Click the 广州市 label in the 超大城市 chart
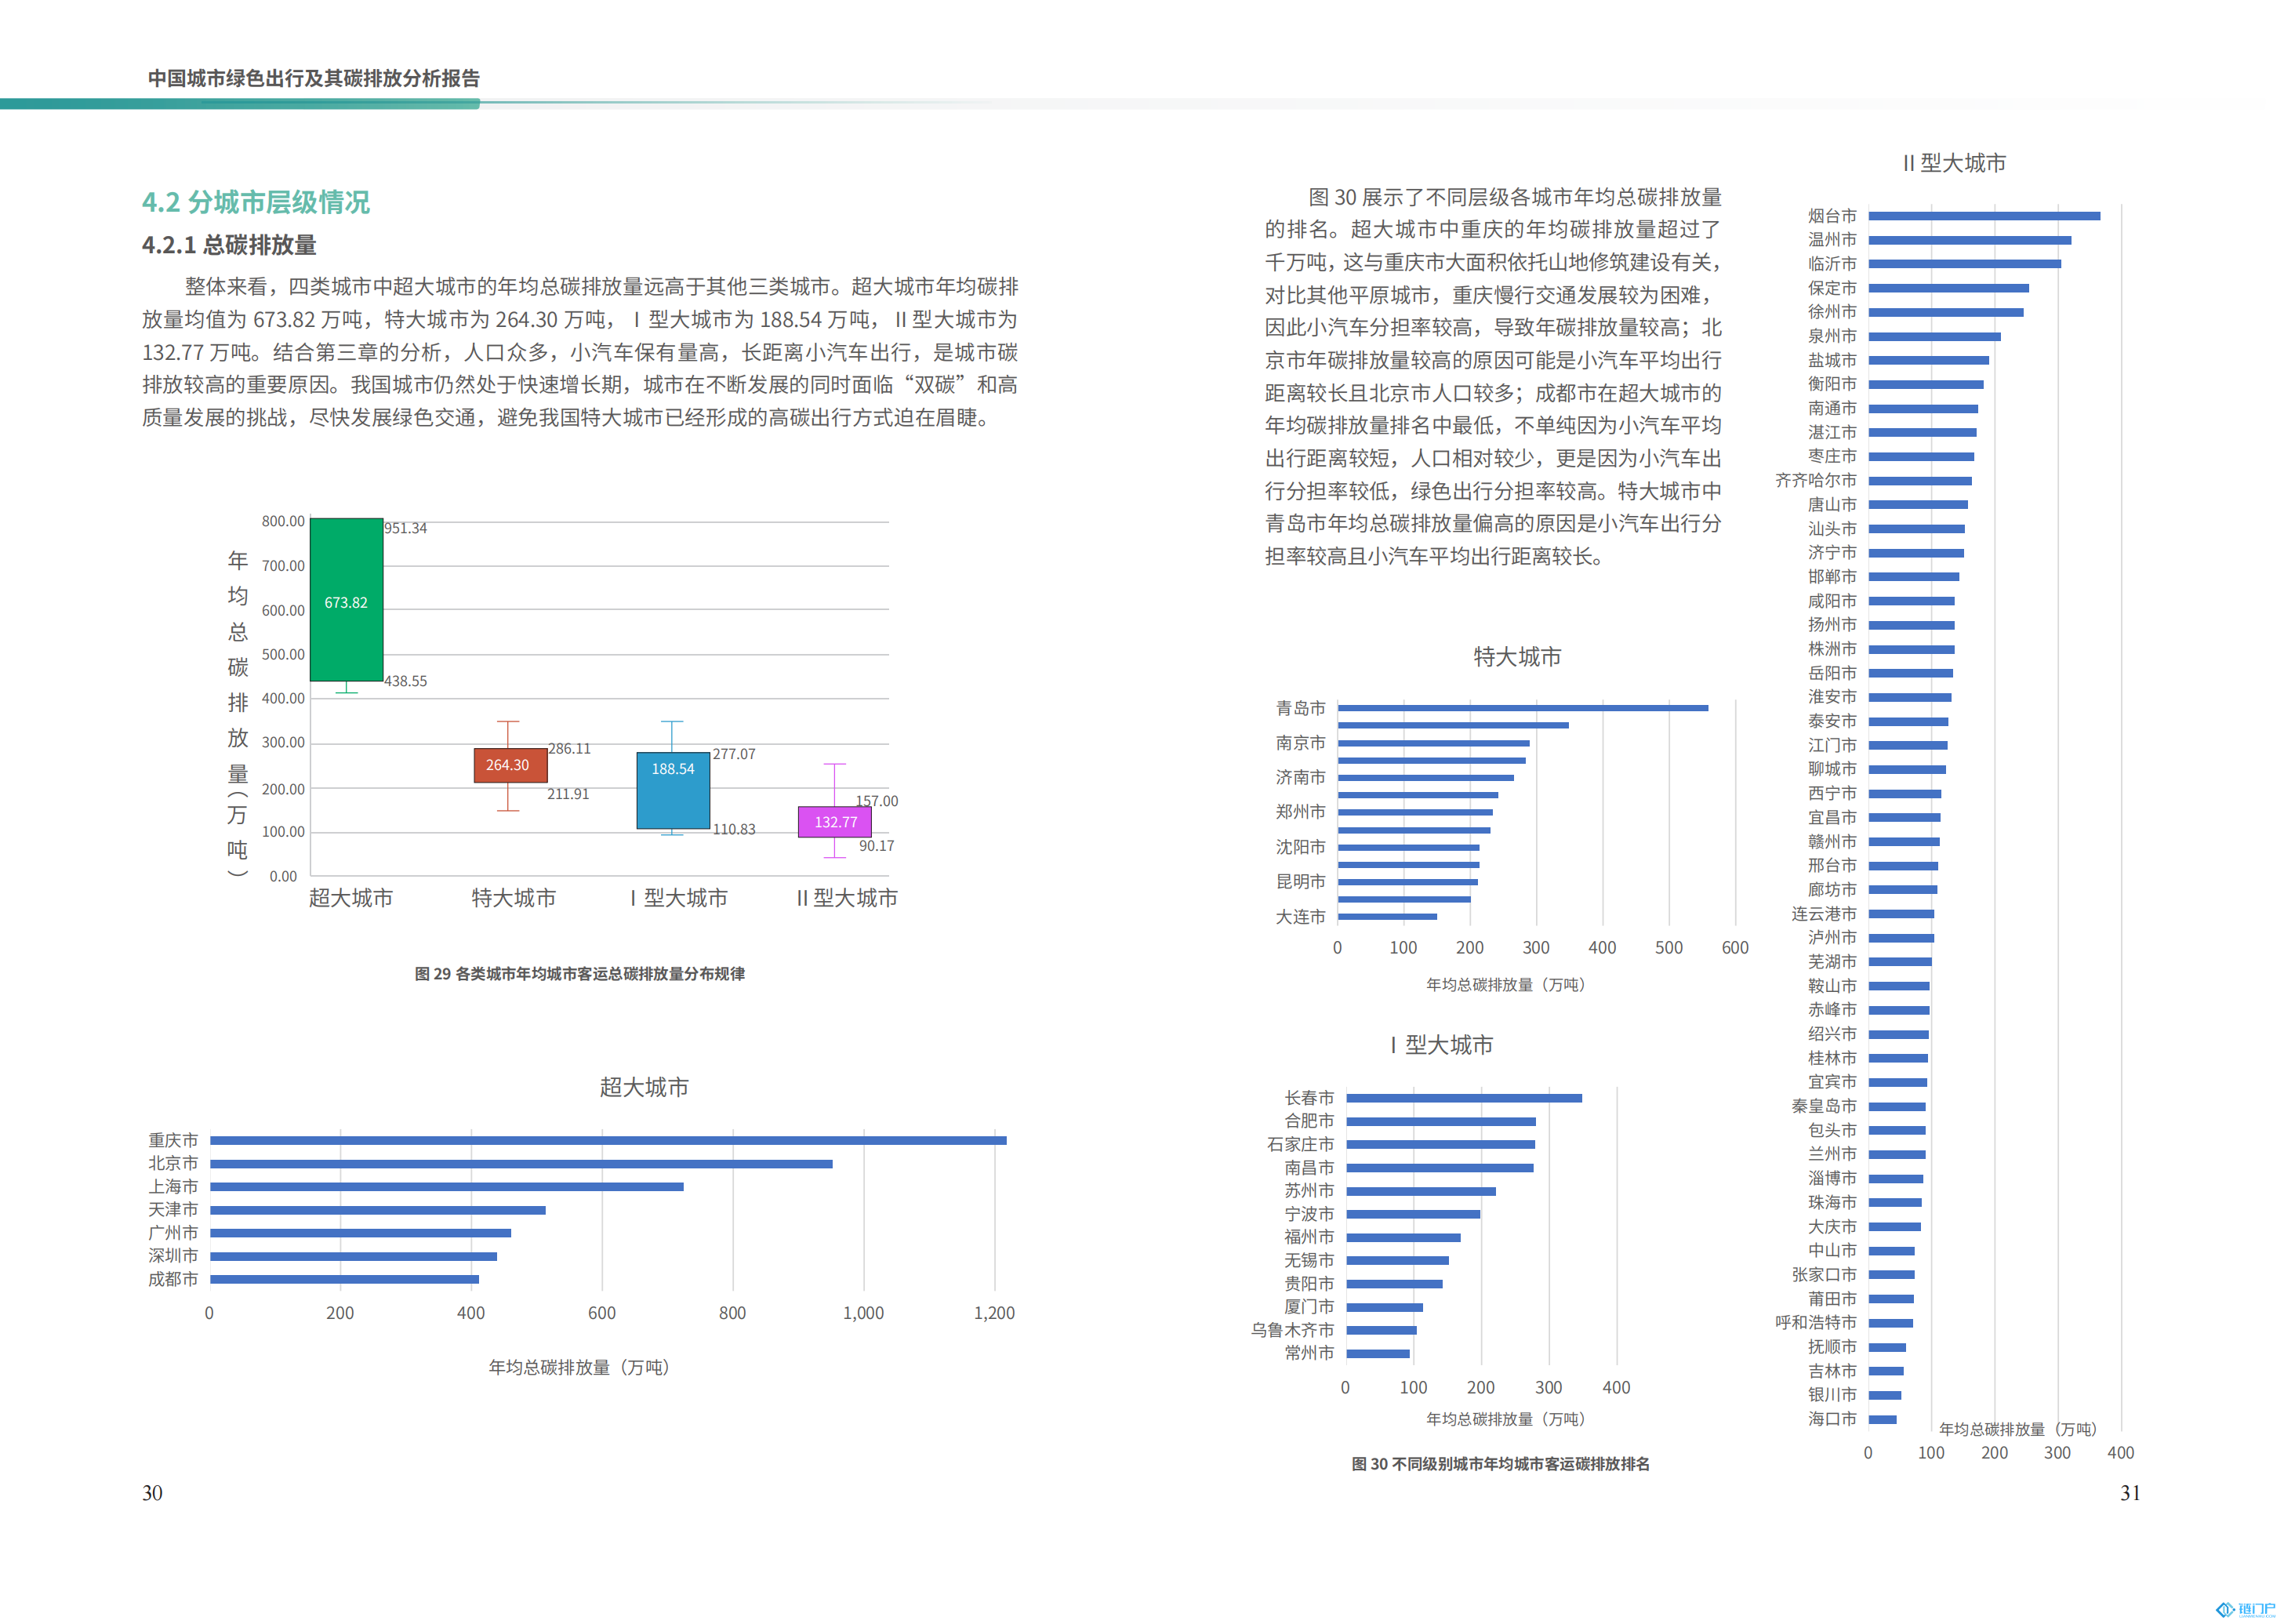Viewport: 2284px width, 1624px height. coord(173,1233)
